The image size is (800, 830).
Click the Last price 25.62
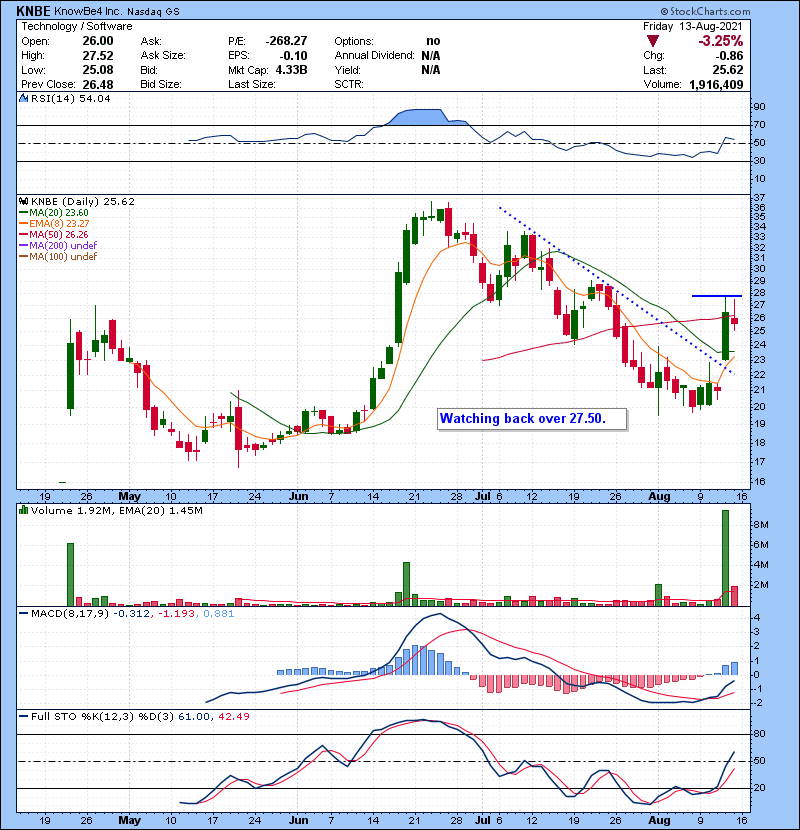click(728, 70)
